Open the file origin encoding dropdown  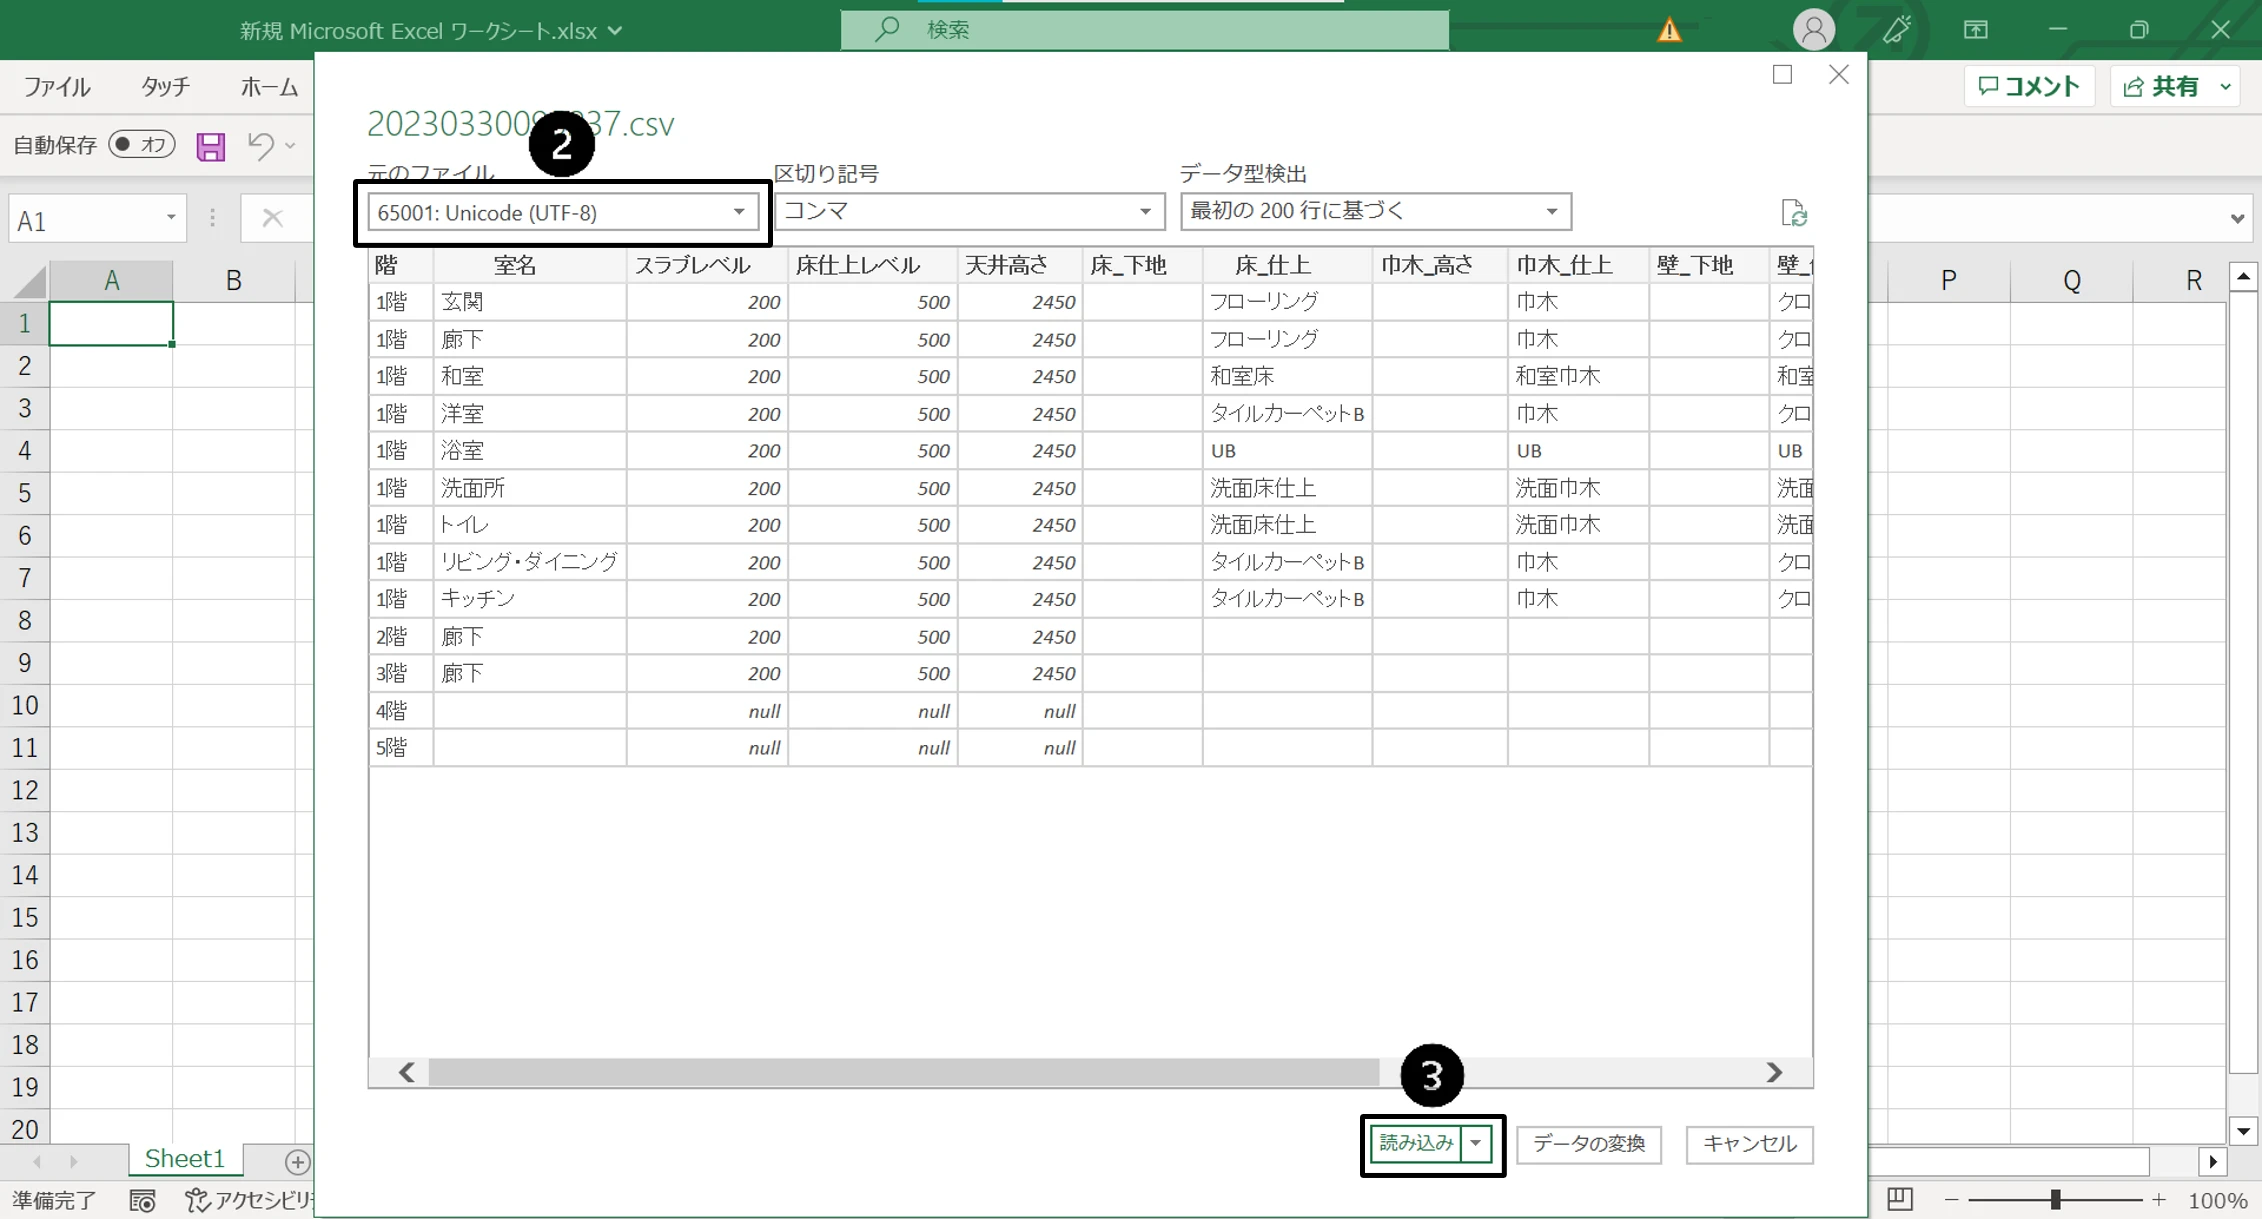click(563, 213)
